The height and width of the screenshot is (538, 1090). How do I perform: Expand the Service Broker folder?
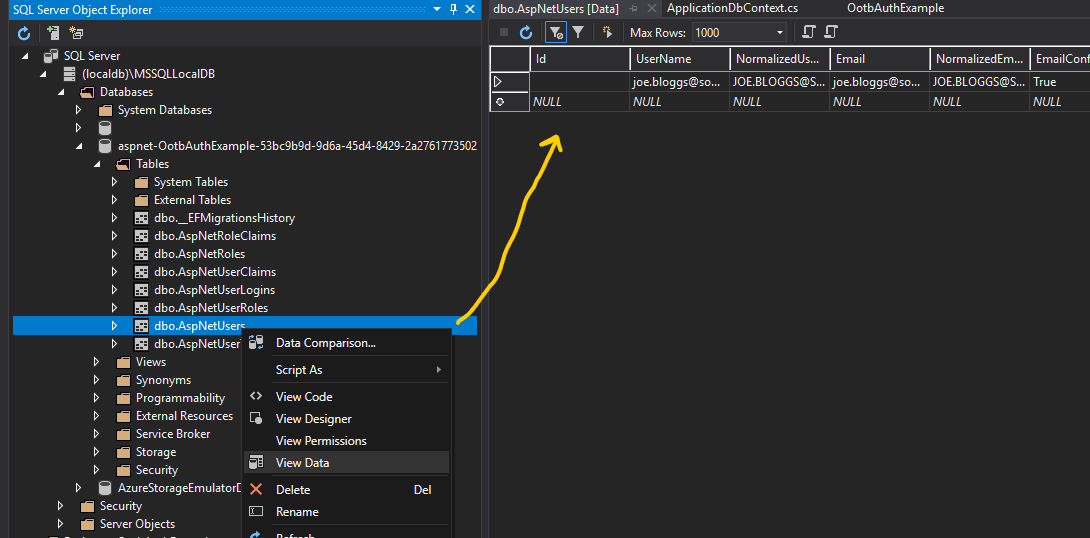coord(97,434)
